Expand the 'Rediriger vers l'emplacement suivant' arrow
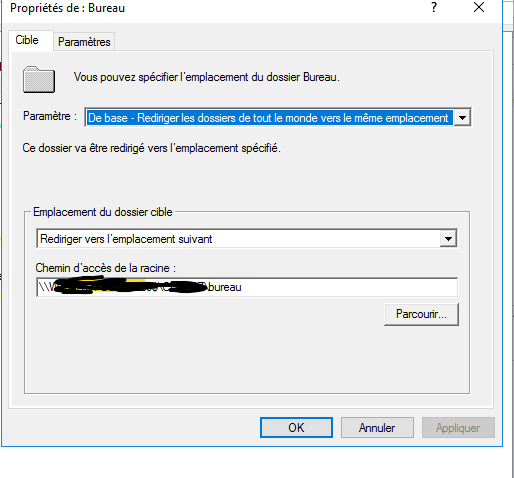The width and height of the screenshot is (514, 478). point(448,239)
